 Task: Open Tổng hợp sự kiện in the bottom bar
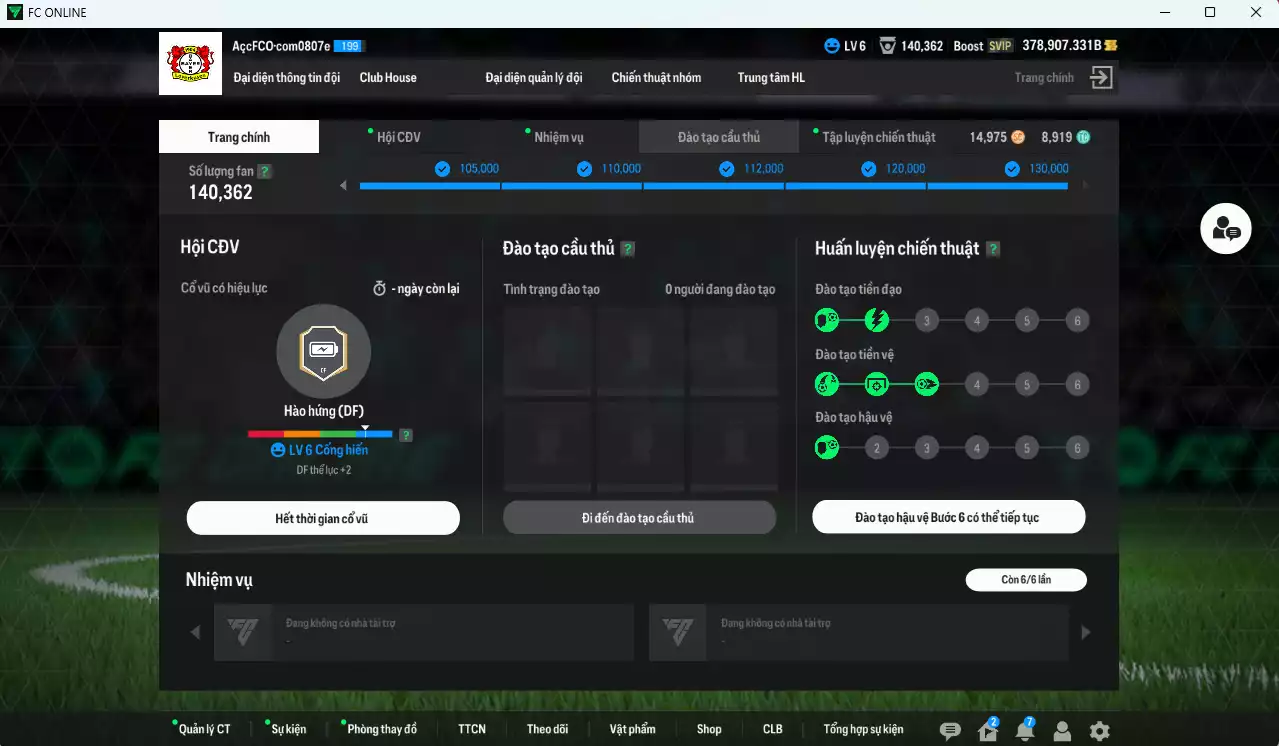click(863, 729)
